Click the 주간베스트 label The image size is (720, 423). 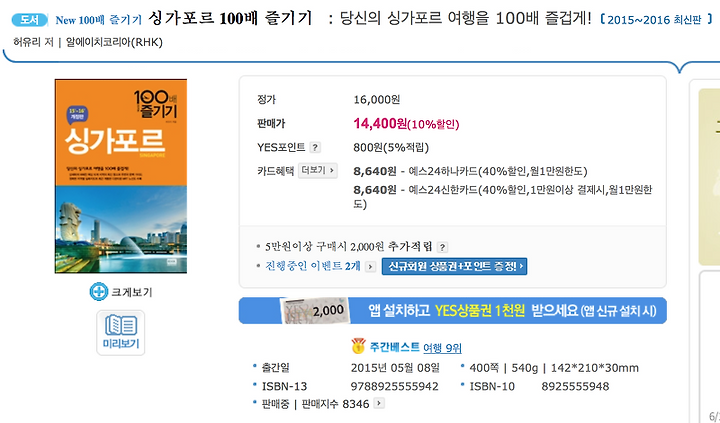coord(394,347)
